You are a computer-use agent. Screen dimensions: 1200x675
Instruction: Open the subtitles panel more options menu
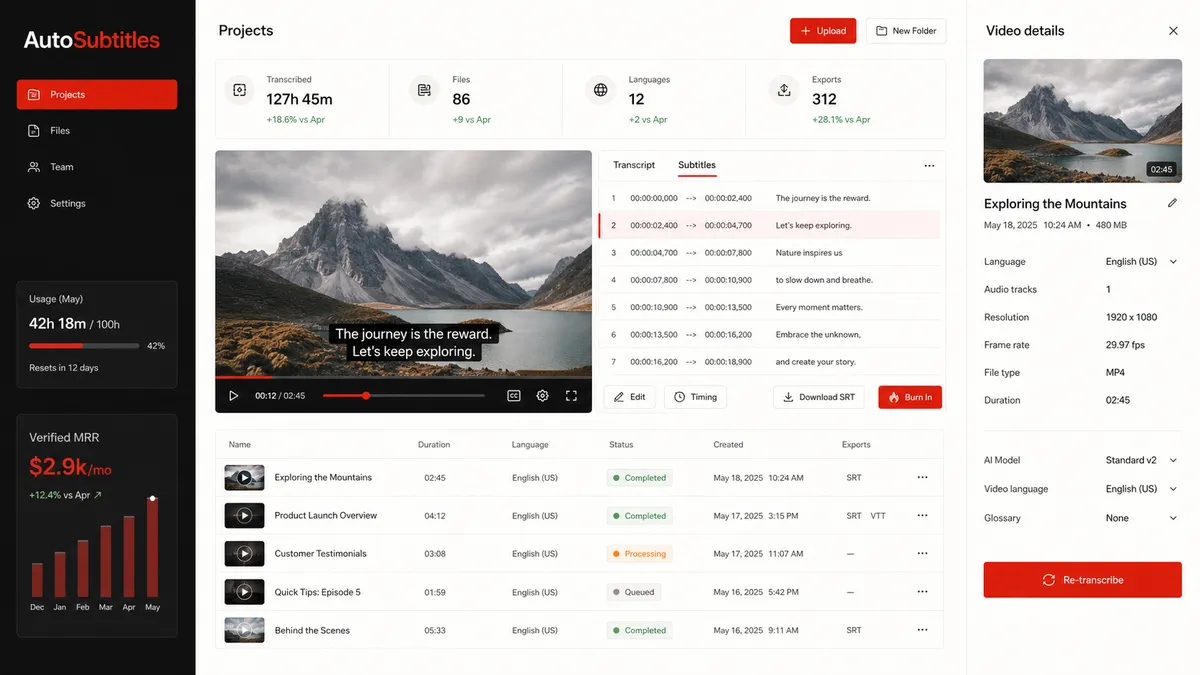[929, 166]
